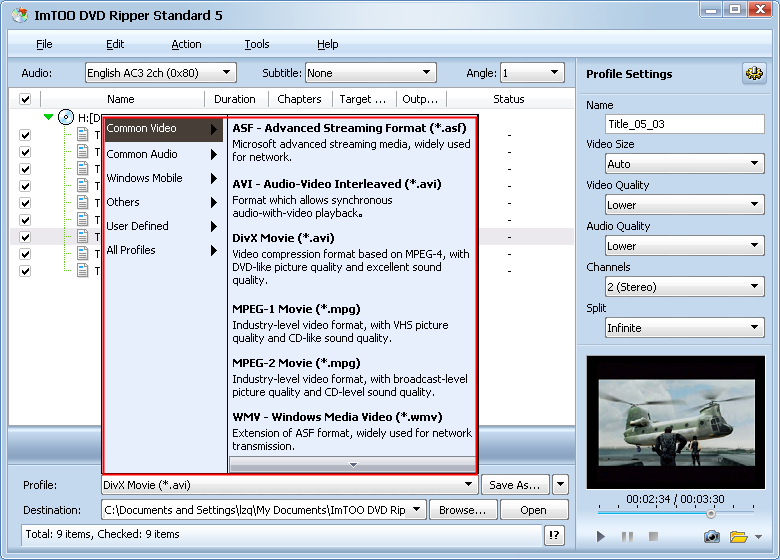The width and height of the screenshot is (780, 560).
Task: Open the Angle dropdown
Action: tap(532, 73)
